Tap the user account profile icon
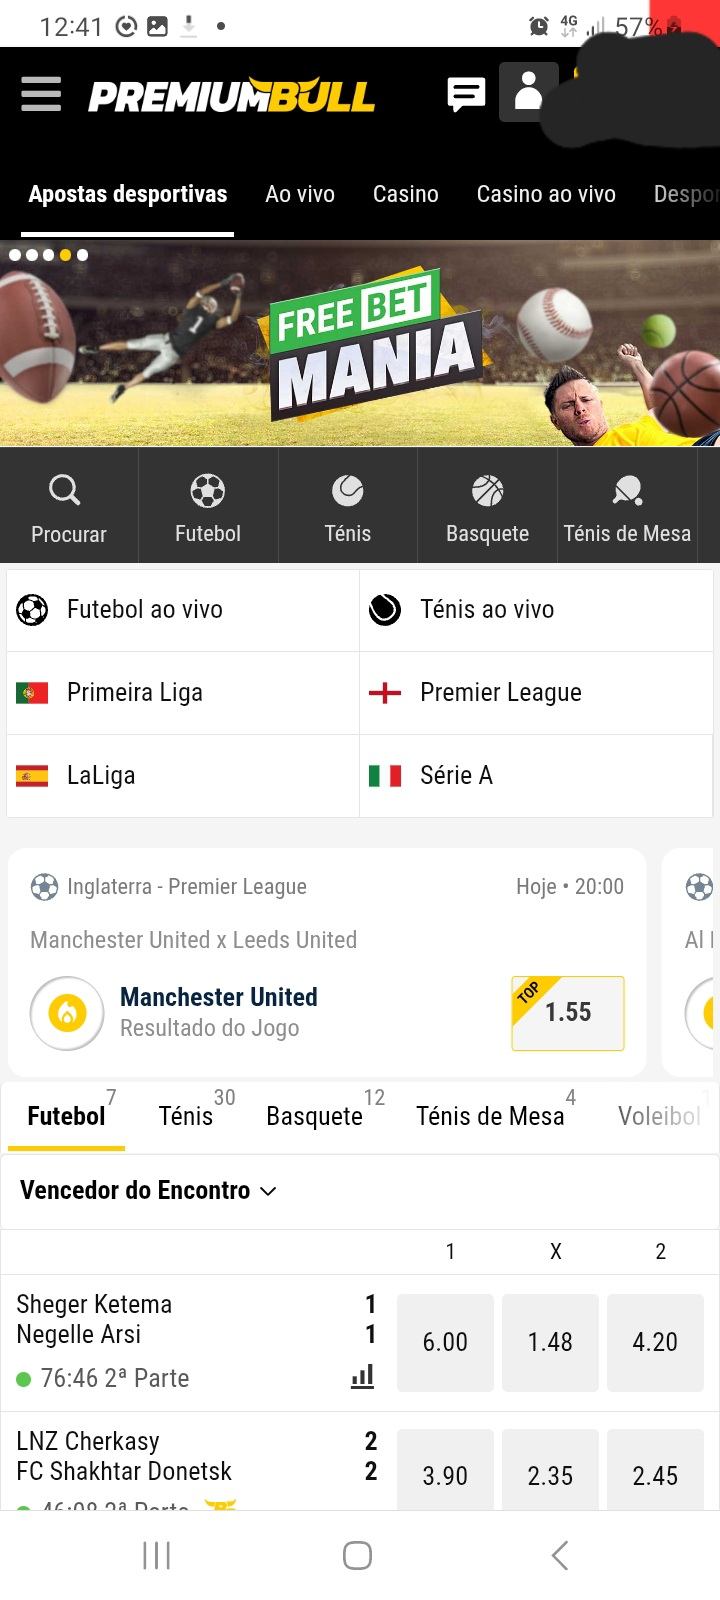This screenshot has width=720, height=1600. pos(528,92)
